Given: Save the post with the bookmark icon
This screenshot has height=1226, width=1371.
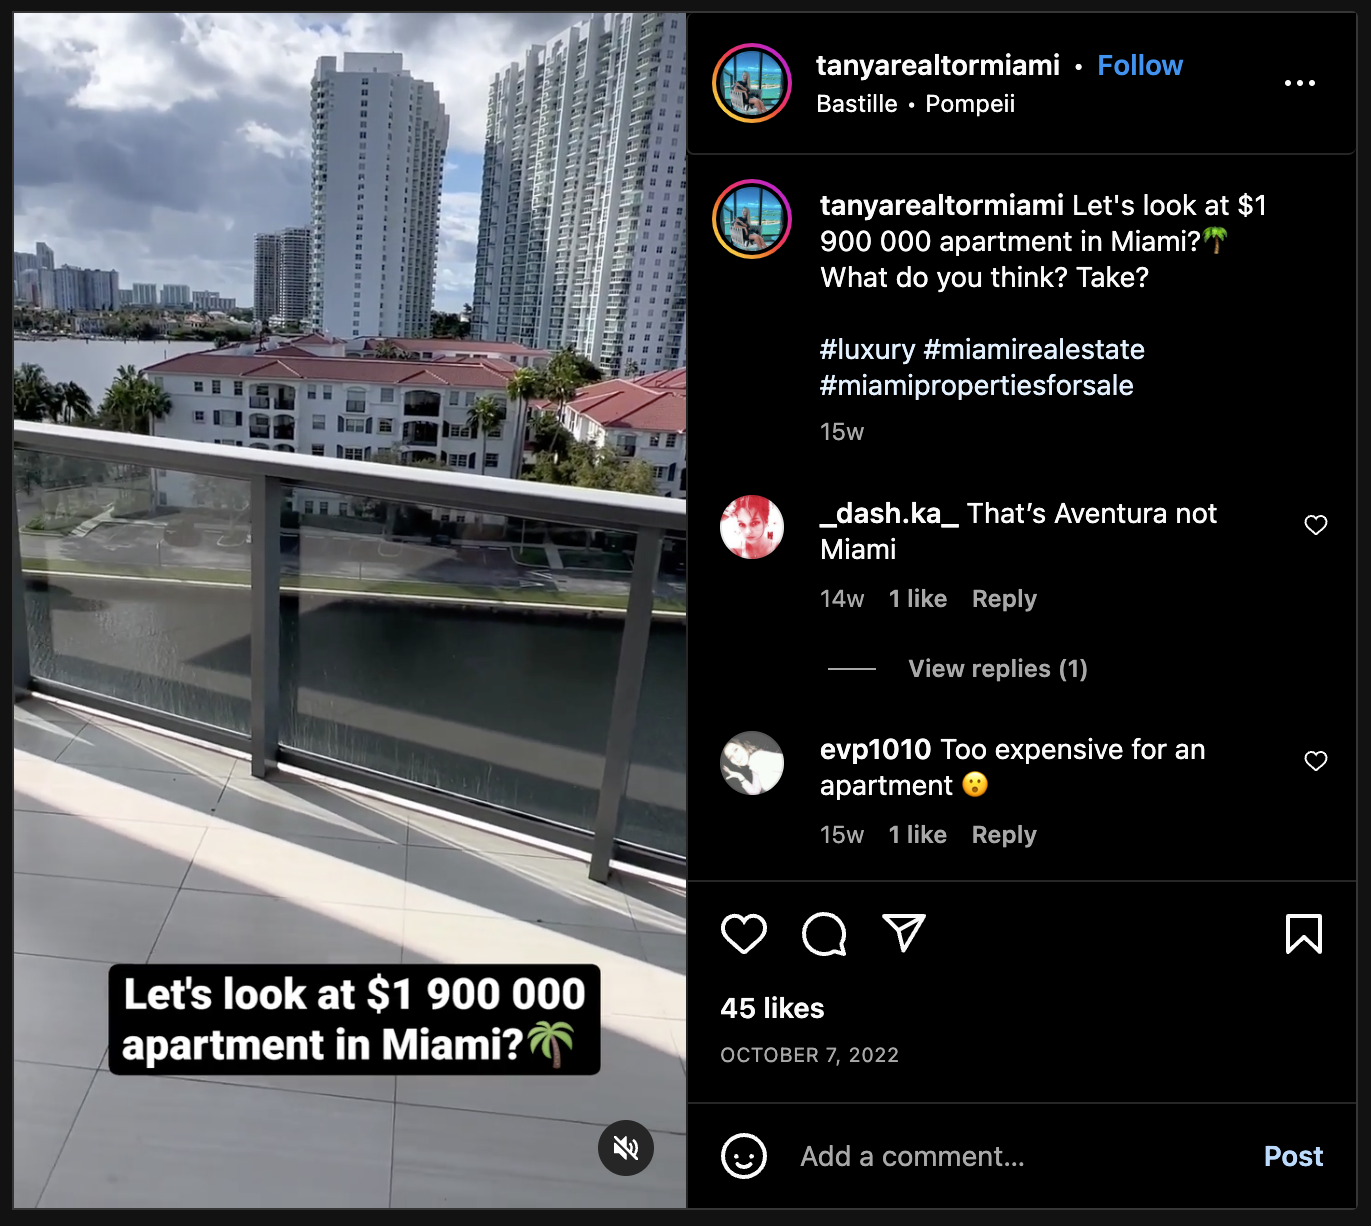Looking at the screenshot, I should pyautogui.click(x=1303, y=934).
